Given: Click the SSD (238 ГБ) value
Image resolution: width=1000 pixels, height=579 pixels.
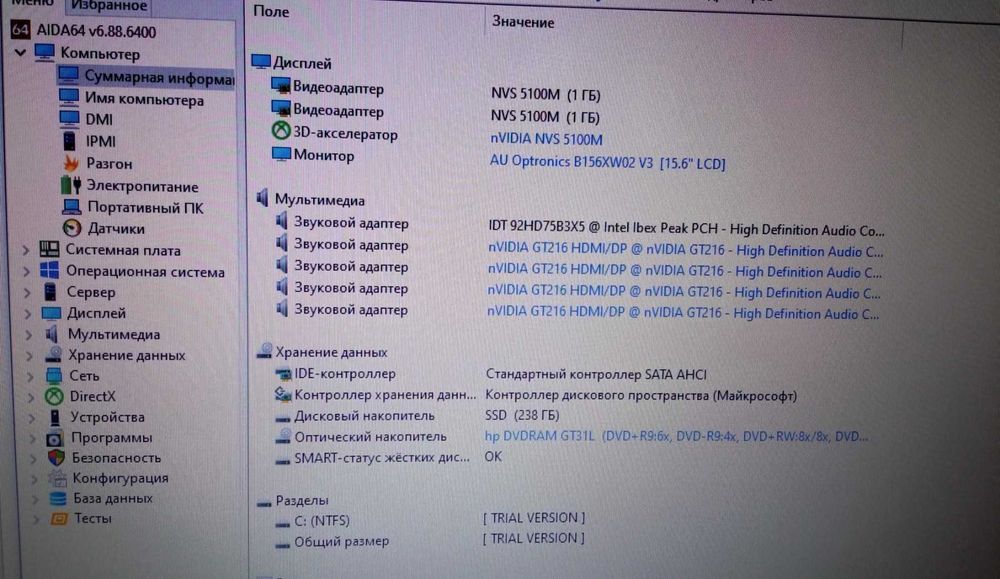Looking at the screenshot, I should click(522, 415).
